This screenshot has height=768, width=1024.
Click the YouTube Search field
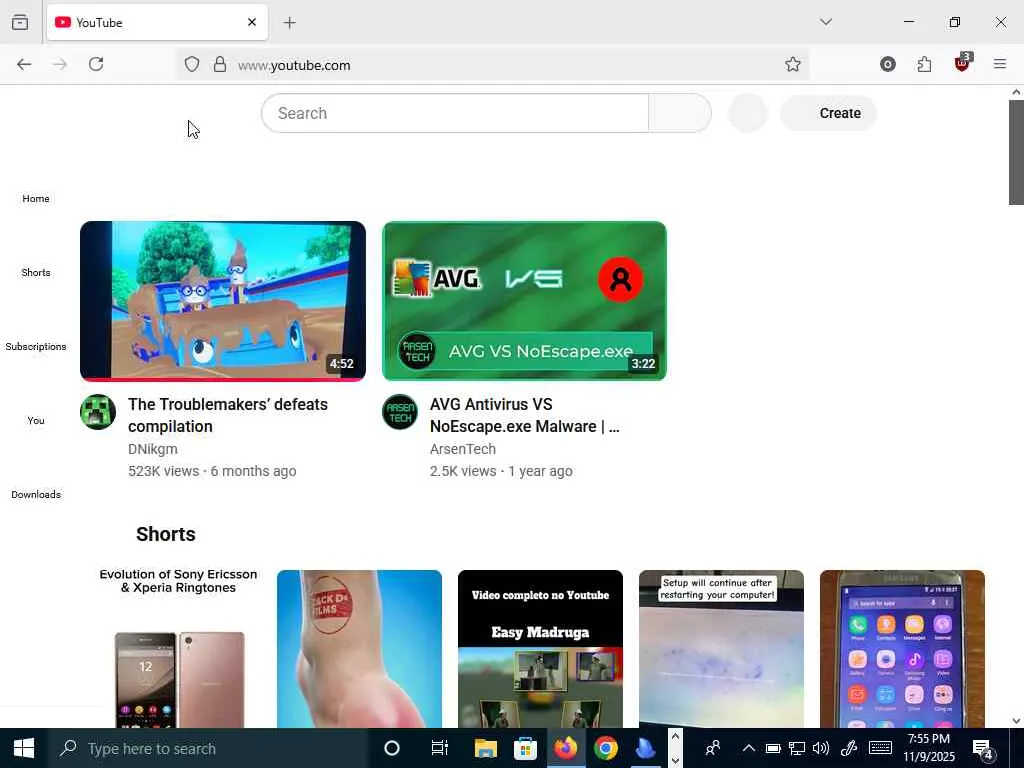(x=455, y=113)
